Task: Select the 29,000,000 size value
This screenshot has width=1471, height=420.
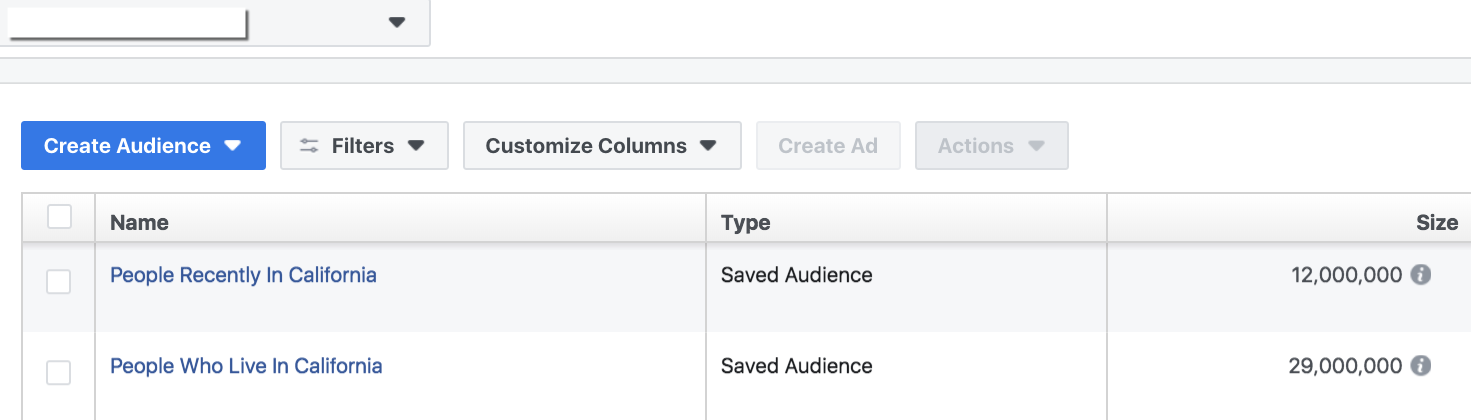Action: point(1346,366)
